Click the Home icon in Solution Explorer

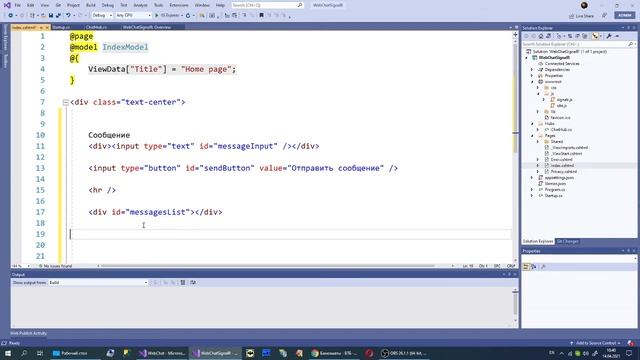coord(541,36)
